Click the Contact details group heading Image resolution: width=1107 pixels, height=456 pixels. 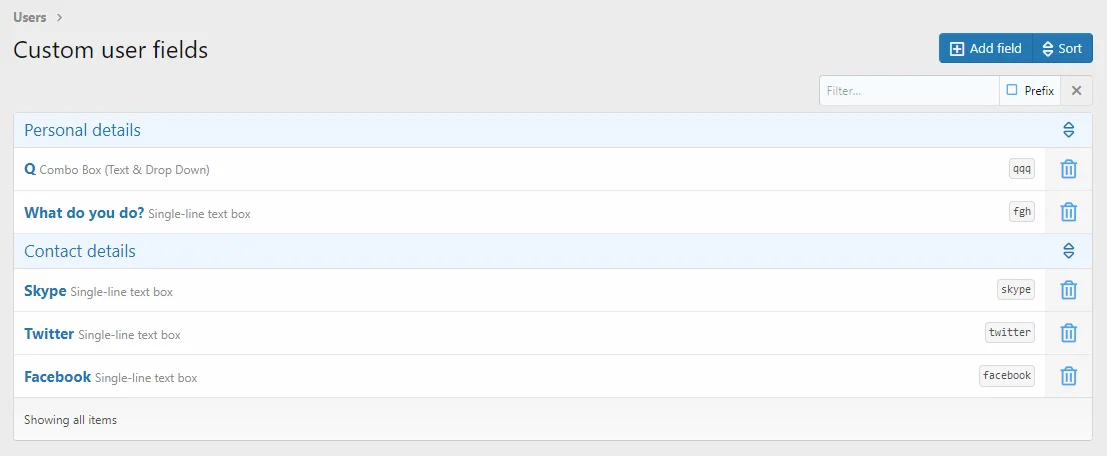[80, 251]
